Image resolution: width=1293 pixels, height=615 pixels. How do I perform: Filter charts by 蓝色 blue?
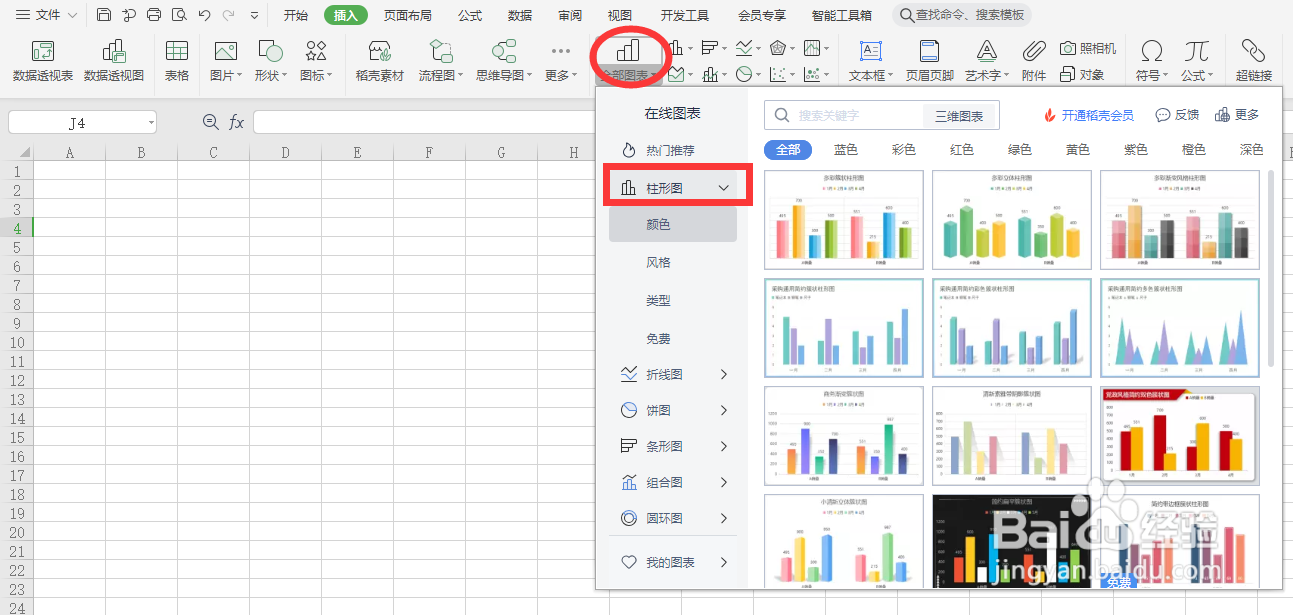(846, 149)
